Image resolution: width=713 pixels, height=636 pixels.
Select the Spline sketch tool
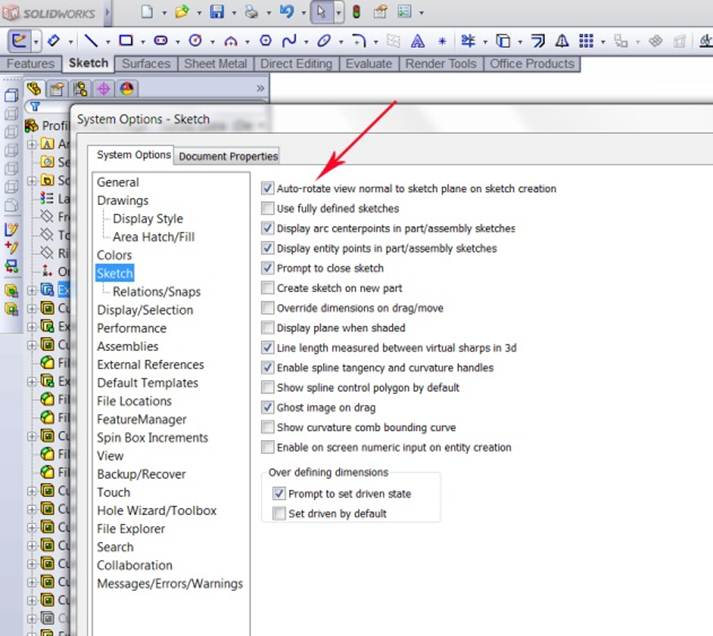pos(290,41)
